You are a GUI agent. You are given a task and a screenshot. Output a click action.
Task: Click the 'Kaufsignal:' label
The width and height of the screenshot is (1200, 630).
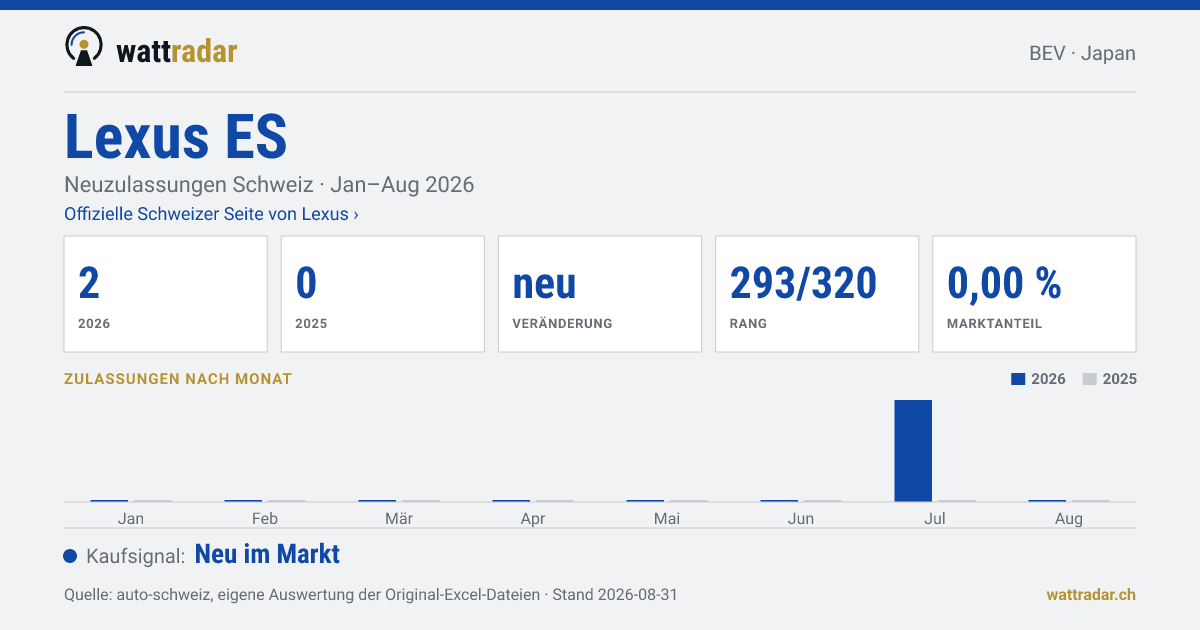[x=136, y=556]
